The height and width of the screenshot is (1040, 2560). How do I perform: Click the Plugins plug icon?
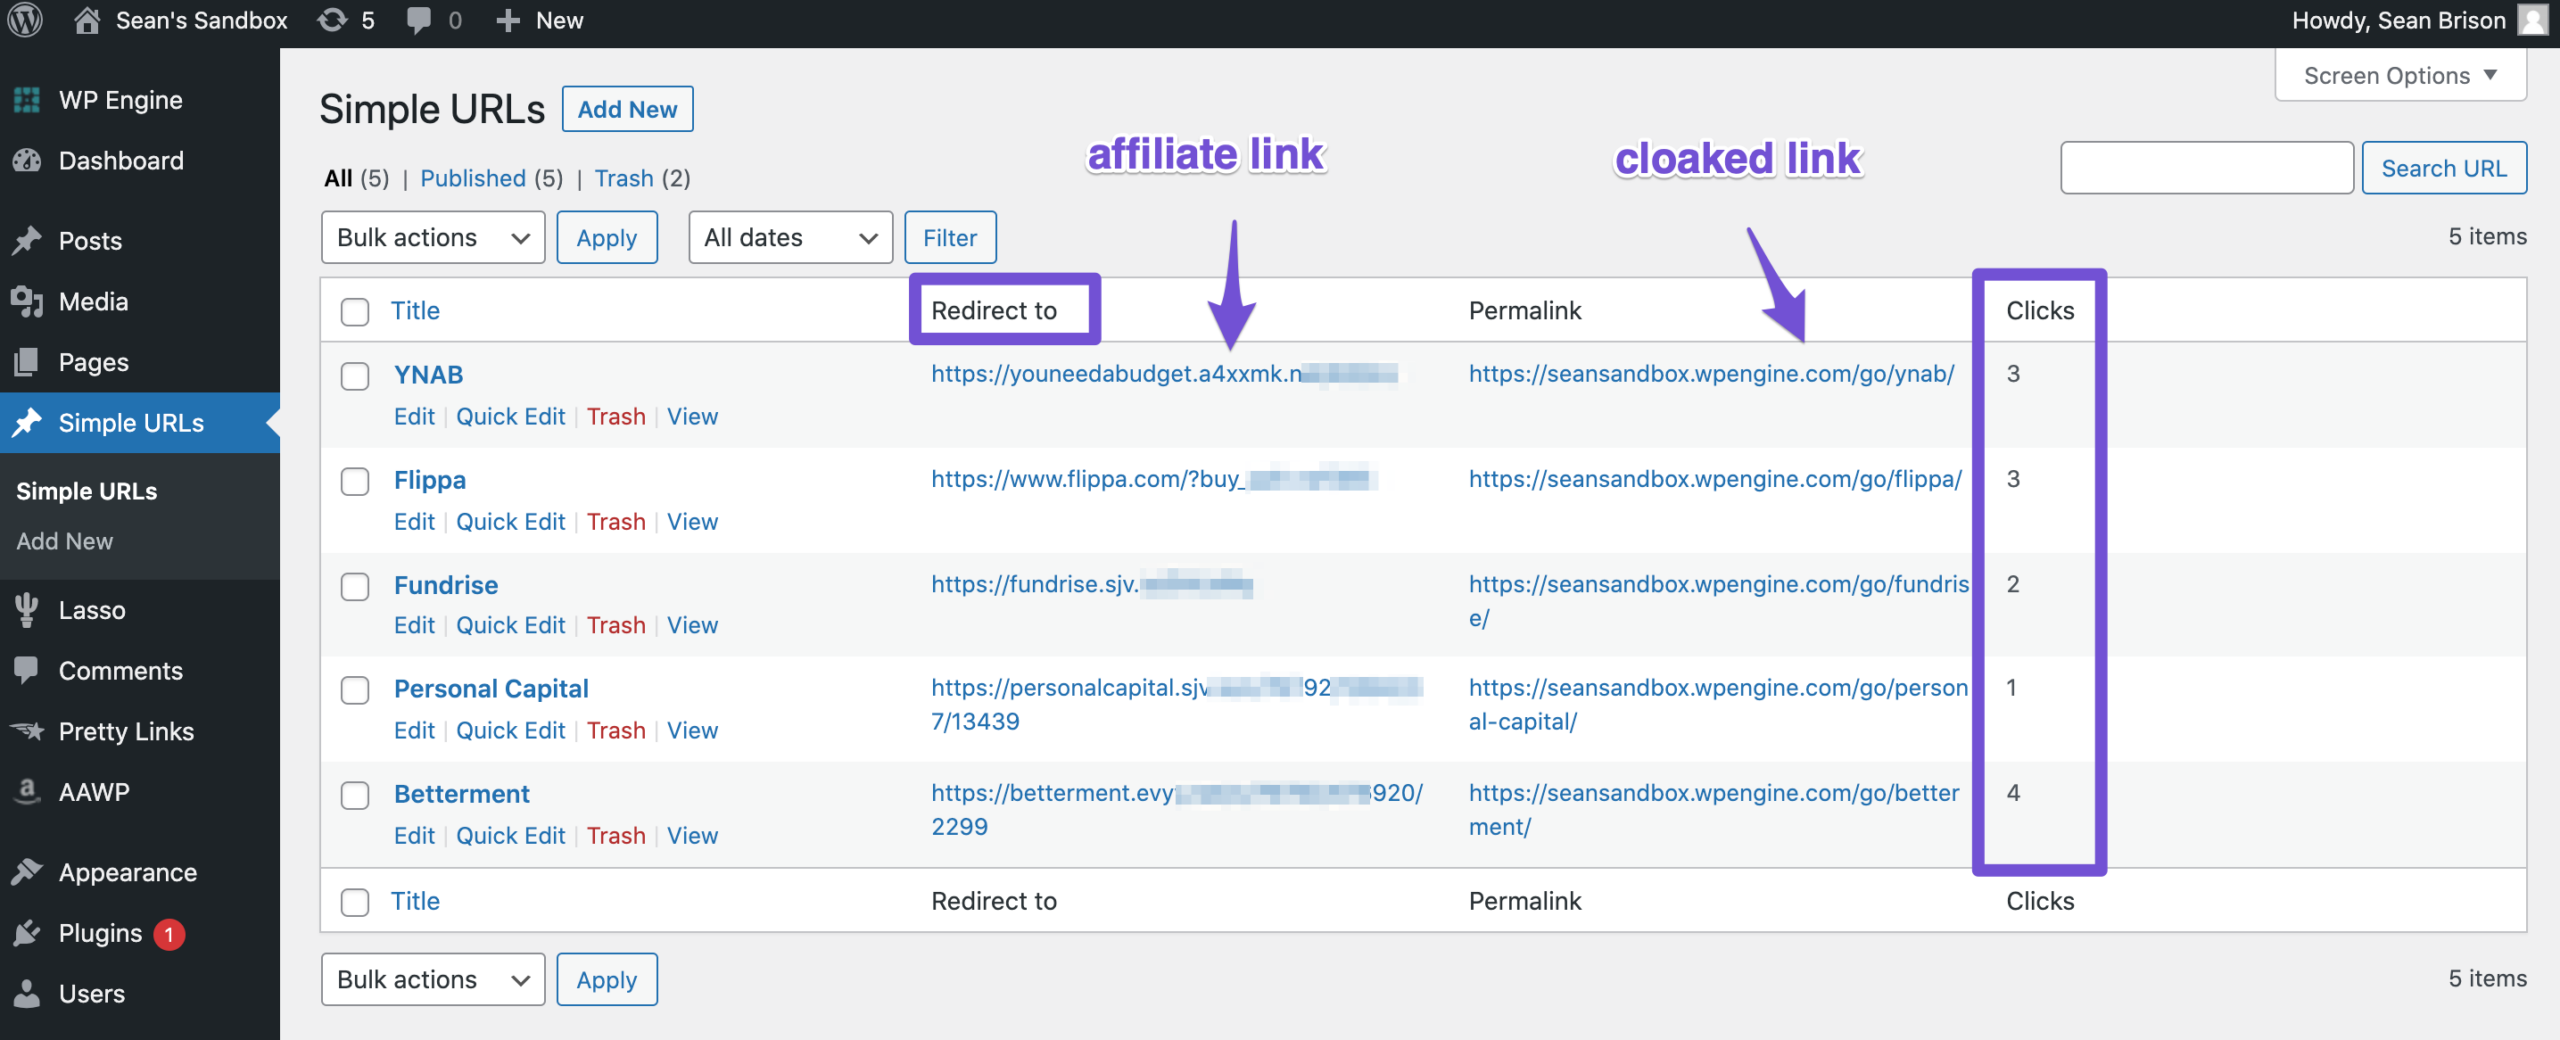tap(27, 933)
